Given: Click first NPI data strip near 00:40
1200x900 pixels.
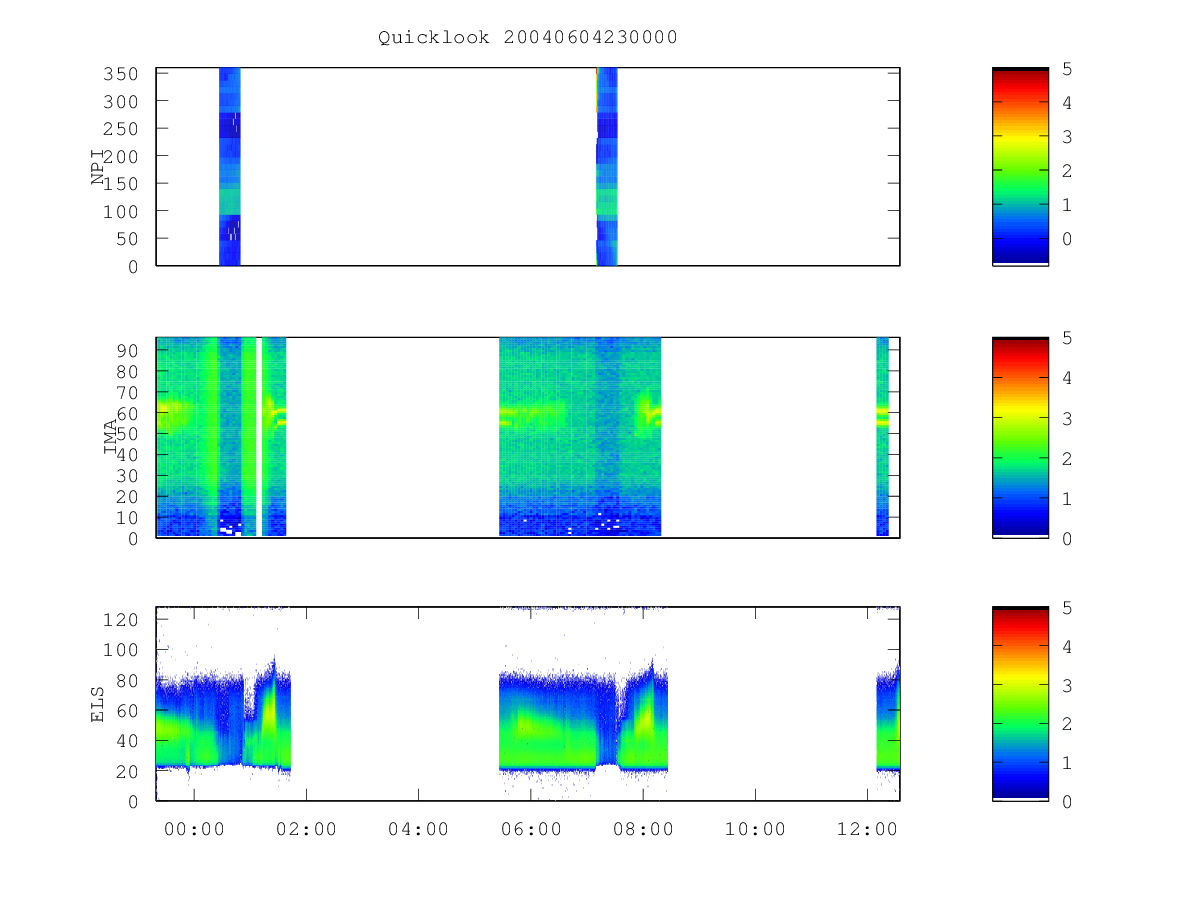Looking at the screenshot, I should click(x=230, y=166).
